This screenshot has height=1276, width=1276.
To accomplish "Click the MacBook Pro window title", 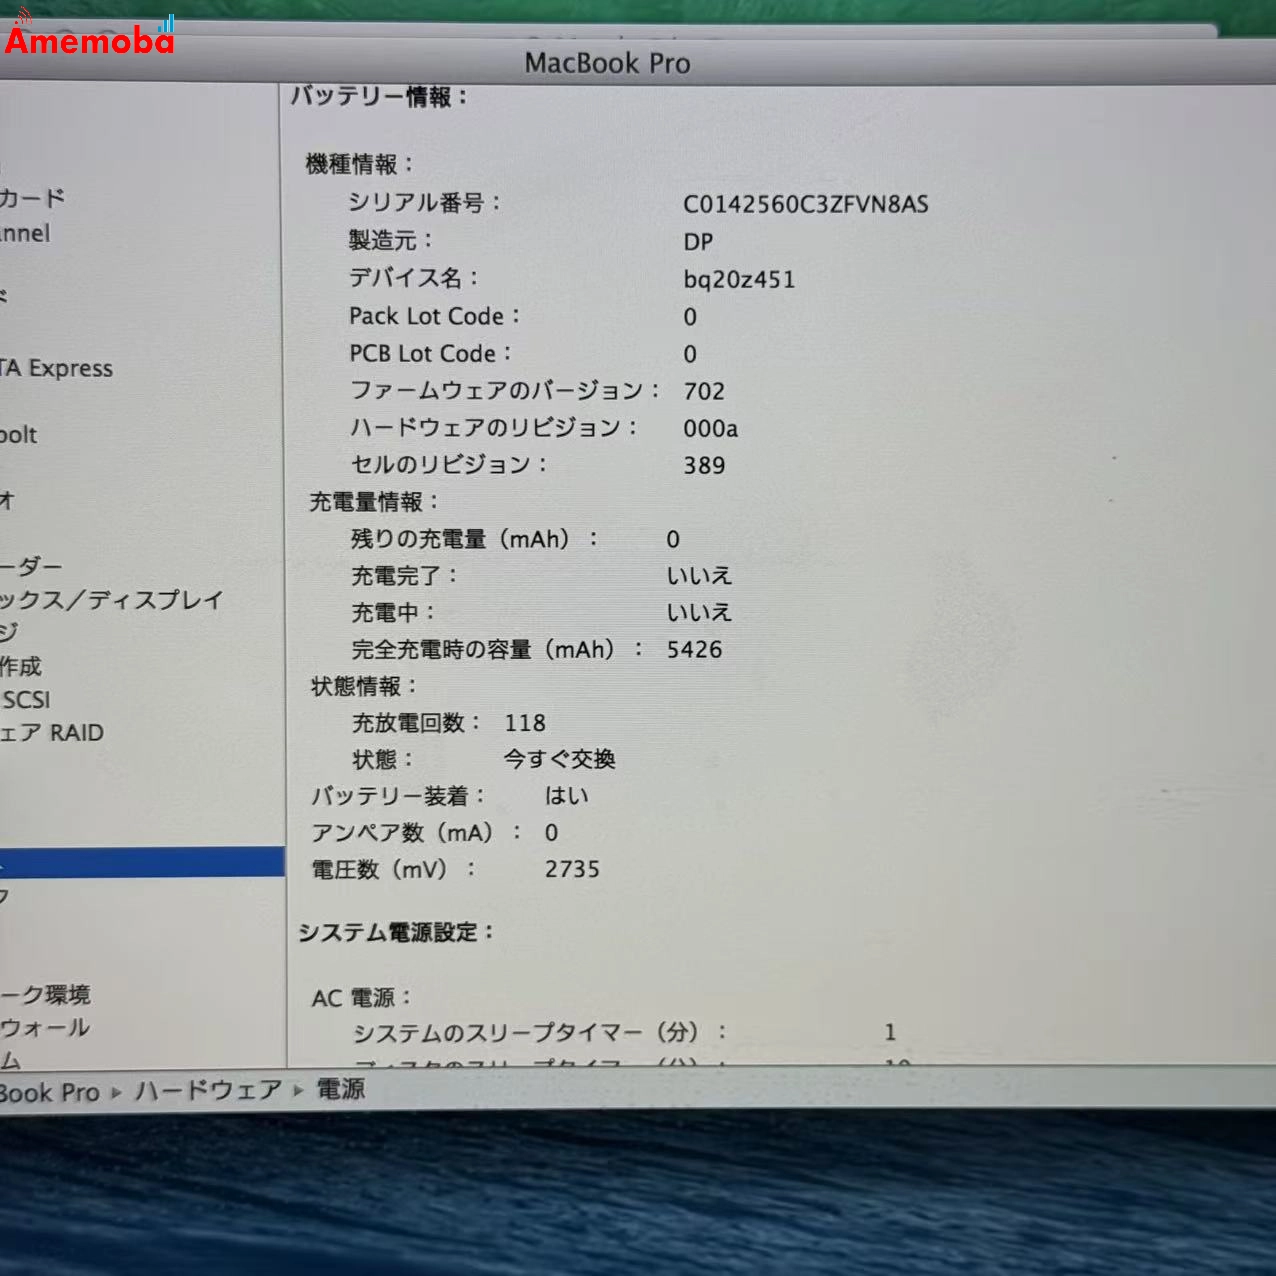I will click(x=608, y=63).
